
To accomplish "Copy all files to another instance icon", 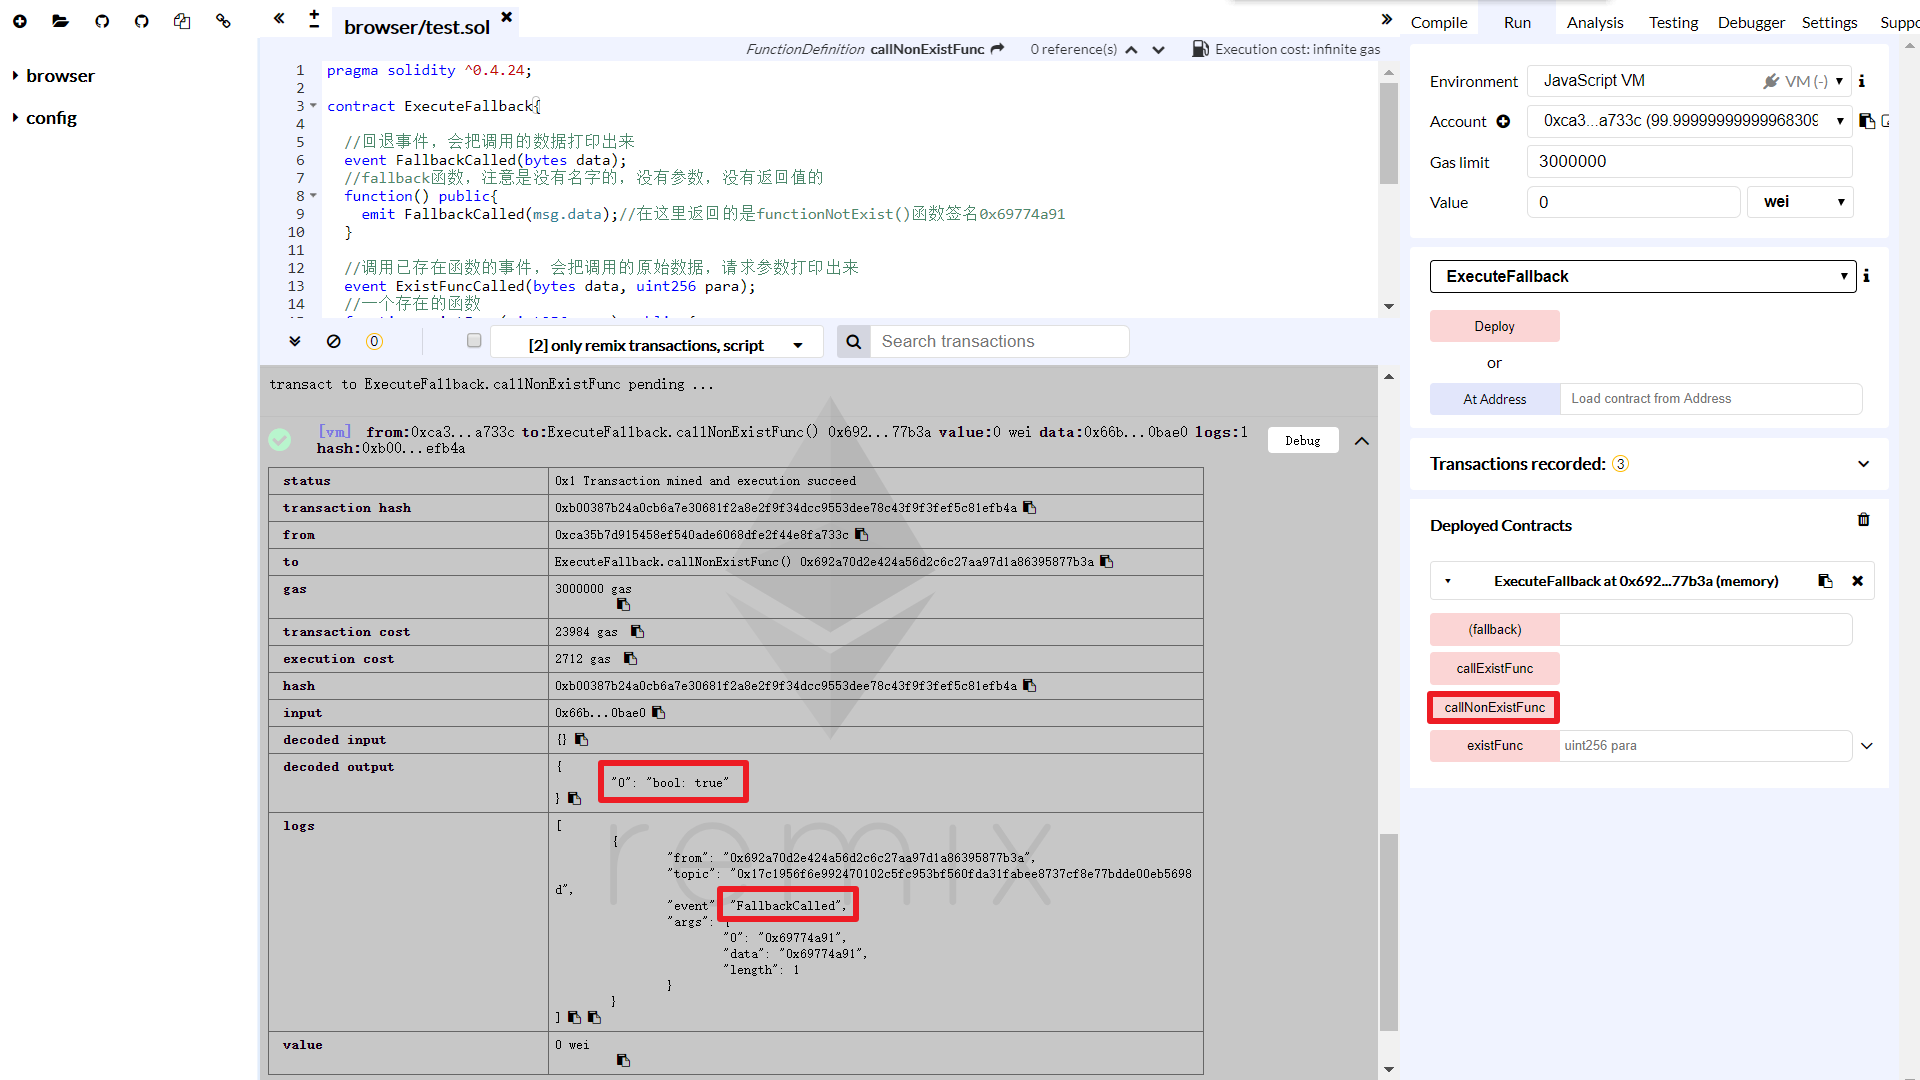I will (x=182, y=21).
